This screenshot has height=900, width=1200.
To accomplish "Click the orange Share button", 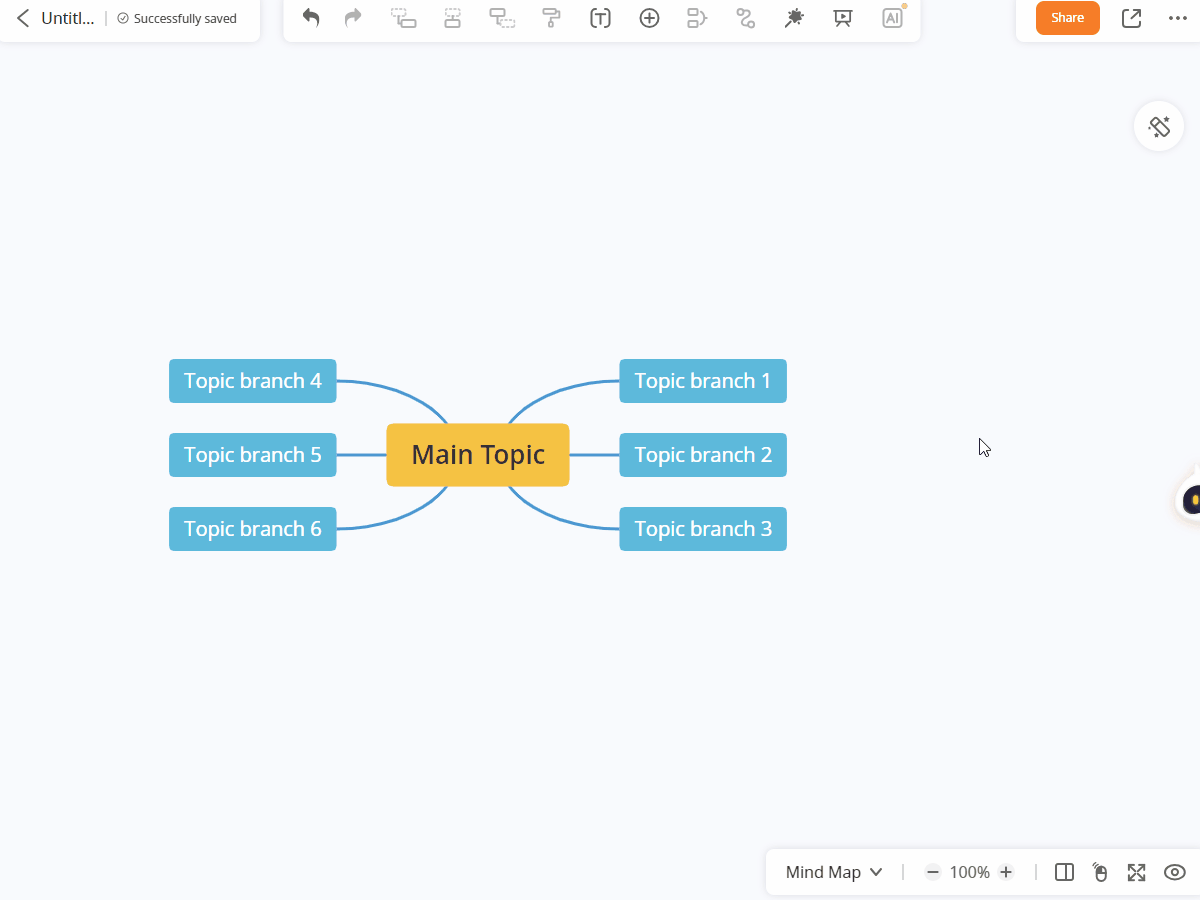I will pos(1067,18).
